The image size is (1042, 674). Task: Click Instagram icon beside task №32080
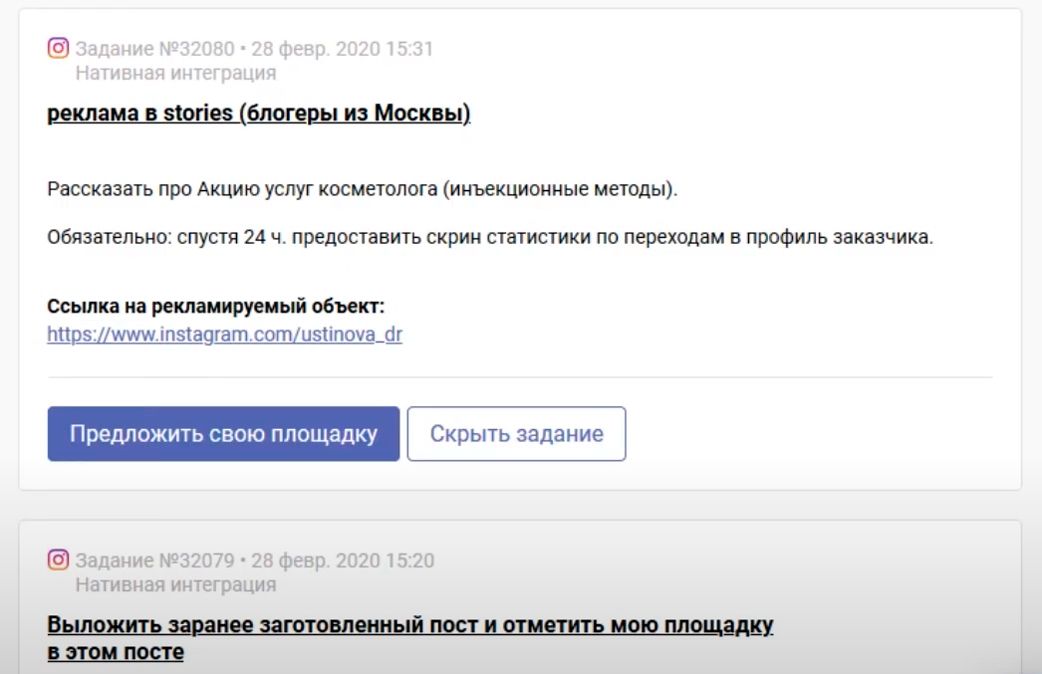pyautogui.click(x=58, y=48)
